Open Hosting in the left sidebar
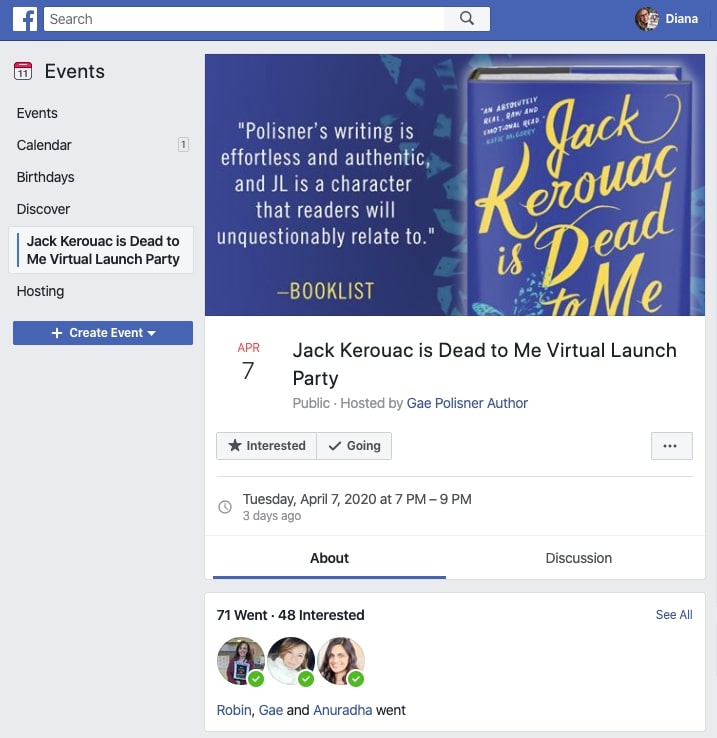This screenshot has height=738, width=717. [40, 291]
